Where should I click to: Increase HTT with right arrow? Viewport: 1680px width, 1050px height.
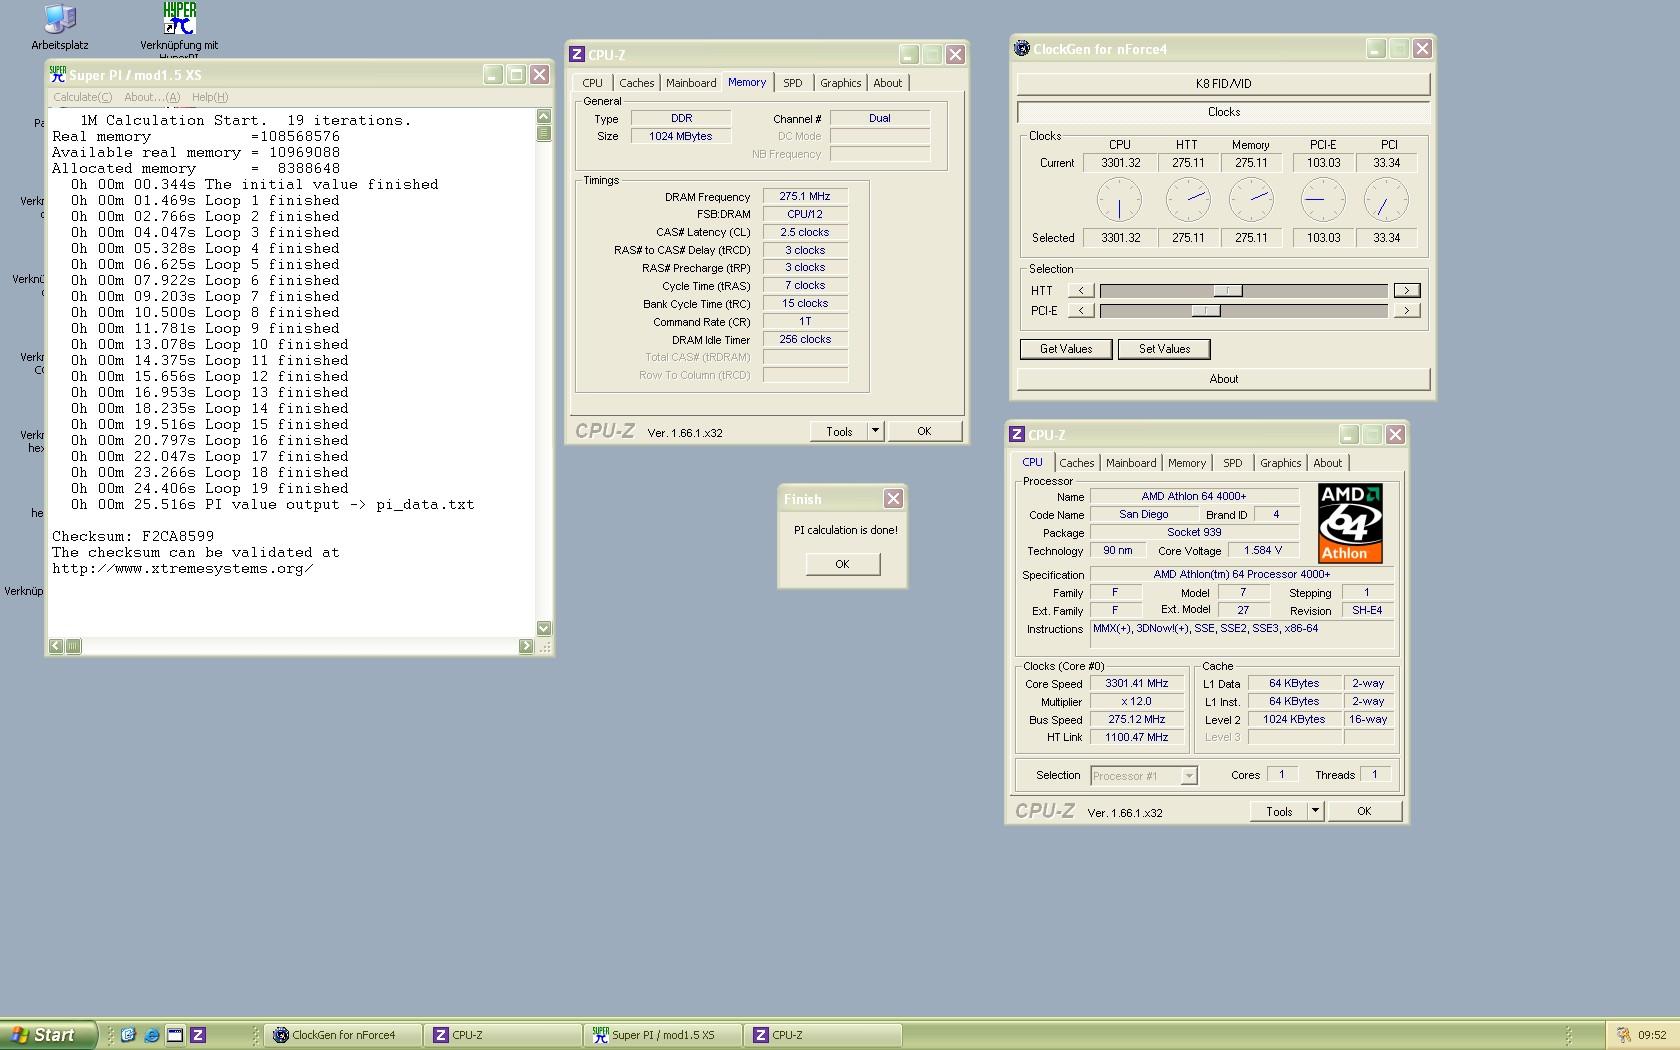click(1407, 290)
